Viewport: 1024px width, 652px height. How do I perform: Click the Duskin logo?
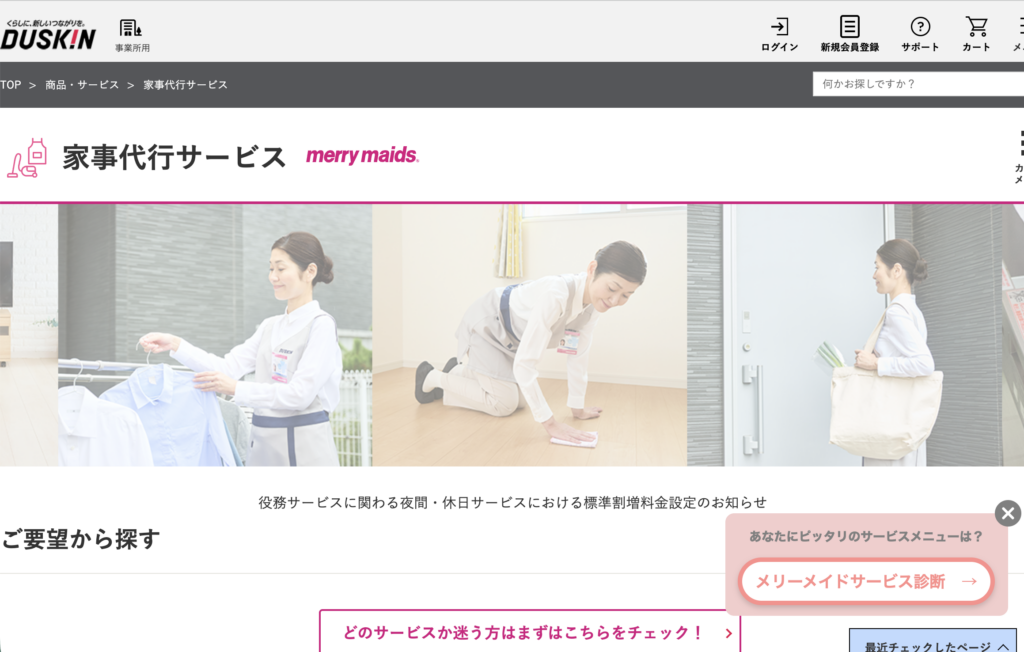[48, 34]
